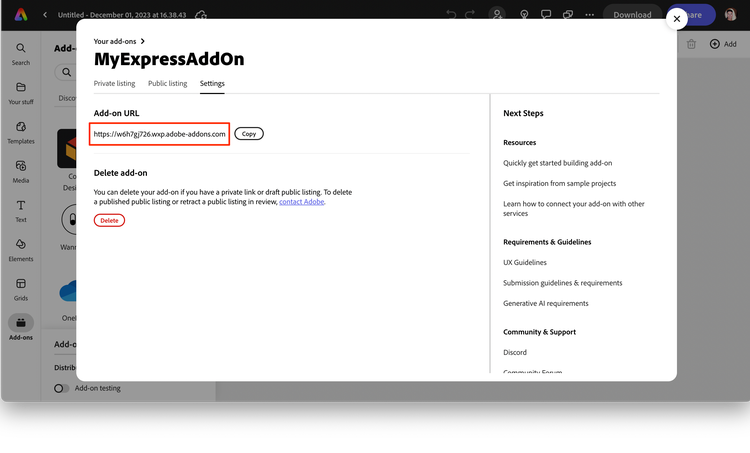Go back using the top-left arrow

click(x=45, y=15)
